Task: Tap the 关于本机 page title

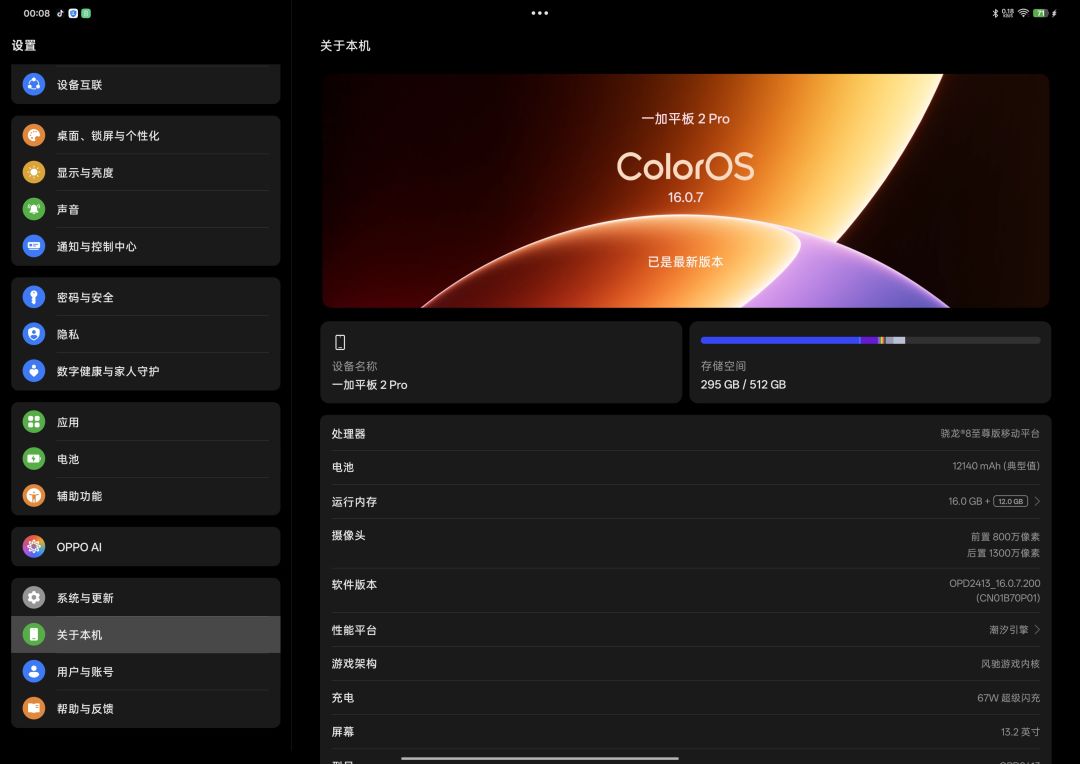Action: [x=345, y=45]
